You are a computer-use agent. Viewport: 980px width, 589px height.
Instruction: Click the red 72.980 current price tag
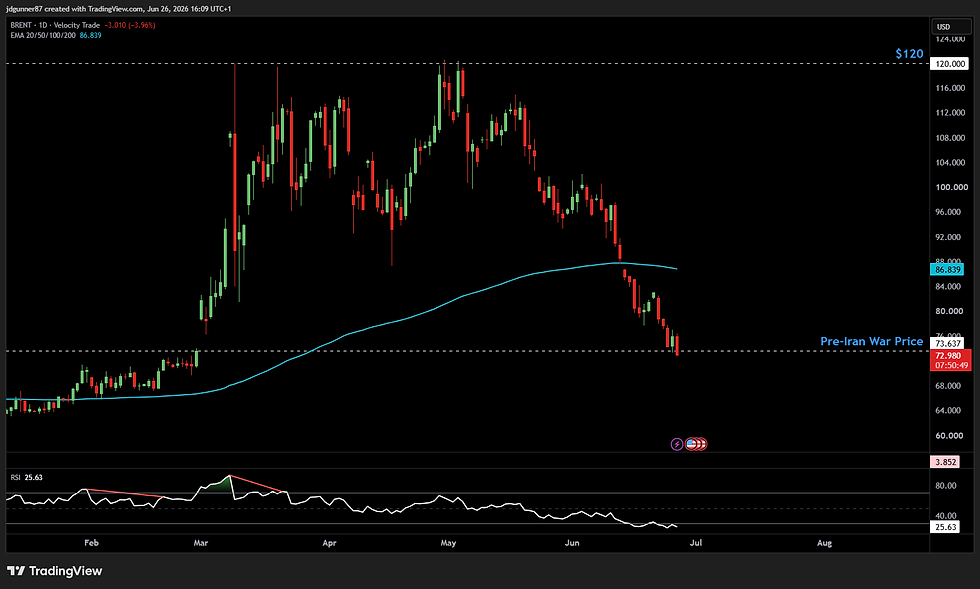click(948, 356)
